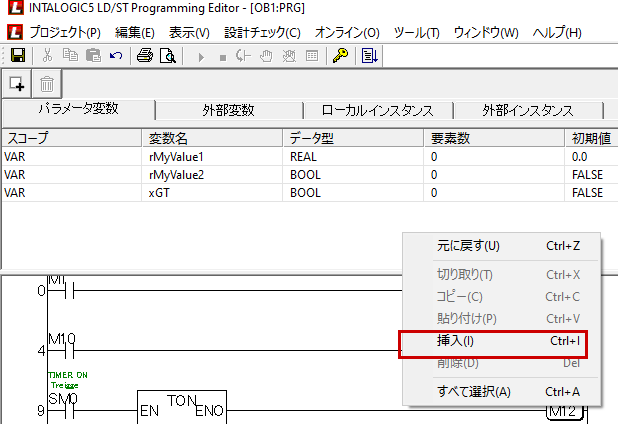Click the blue download-list icon right of key
The image size is (618, 424).
click(369, 56)
